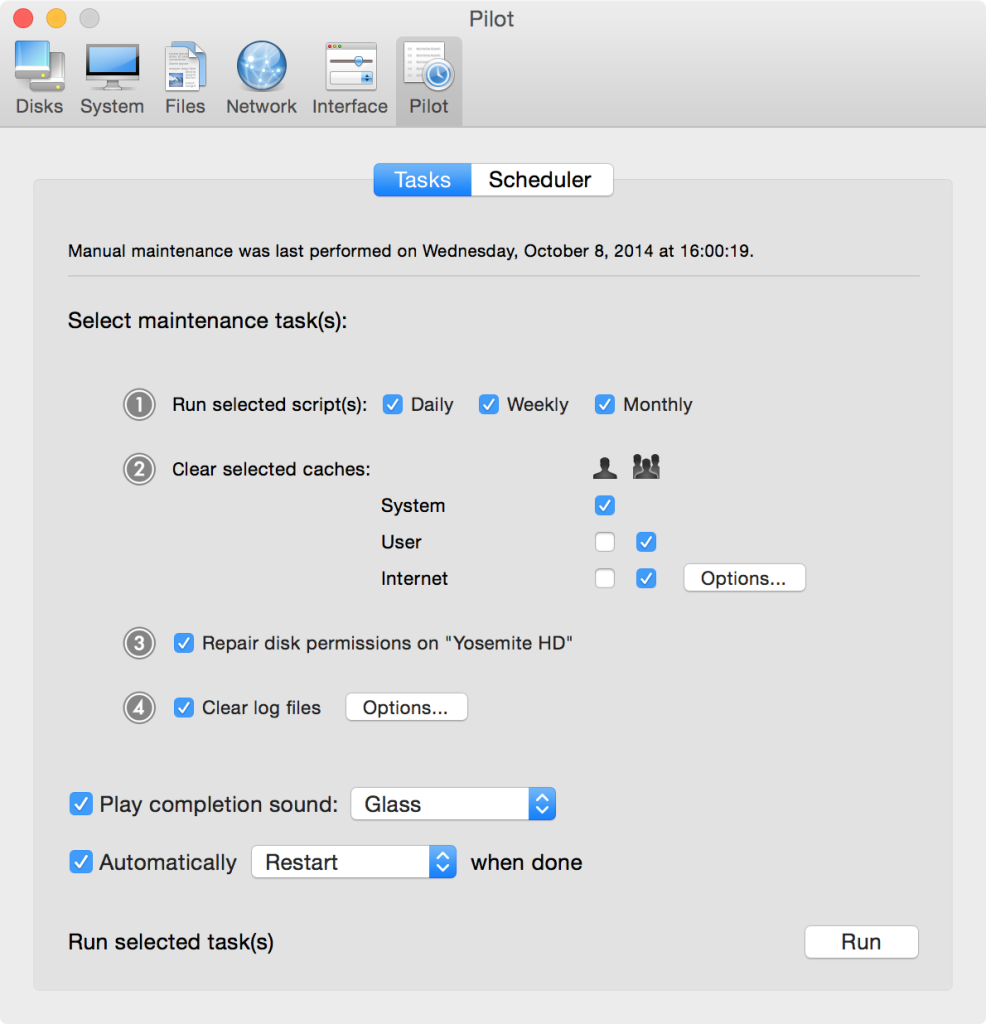The image size is (986, 1024).
Task: Toggle the Automatically when done checkbox
Action: (81, 862)
